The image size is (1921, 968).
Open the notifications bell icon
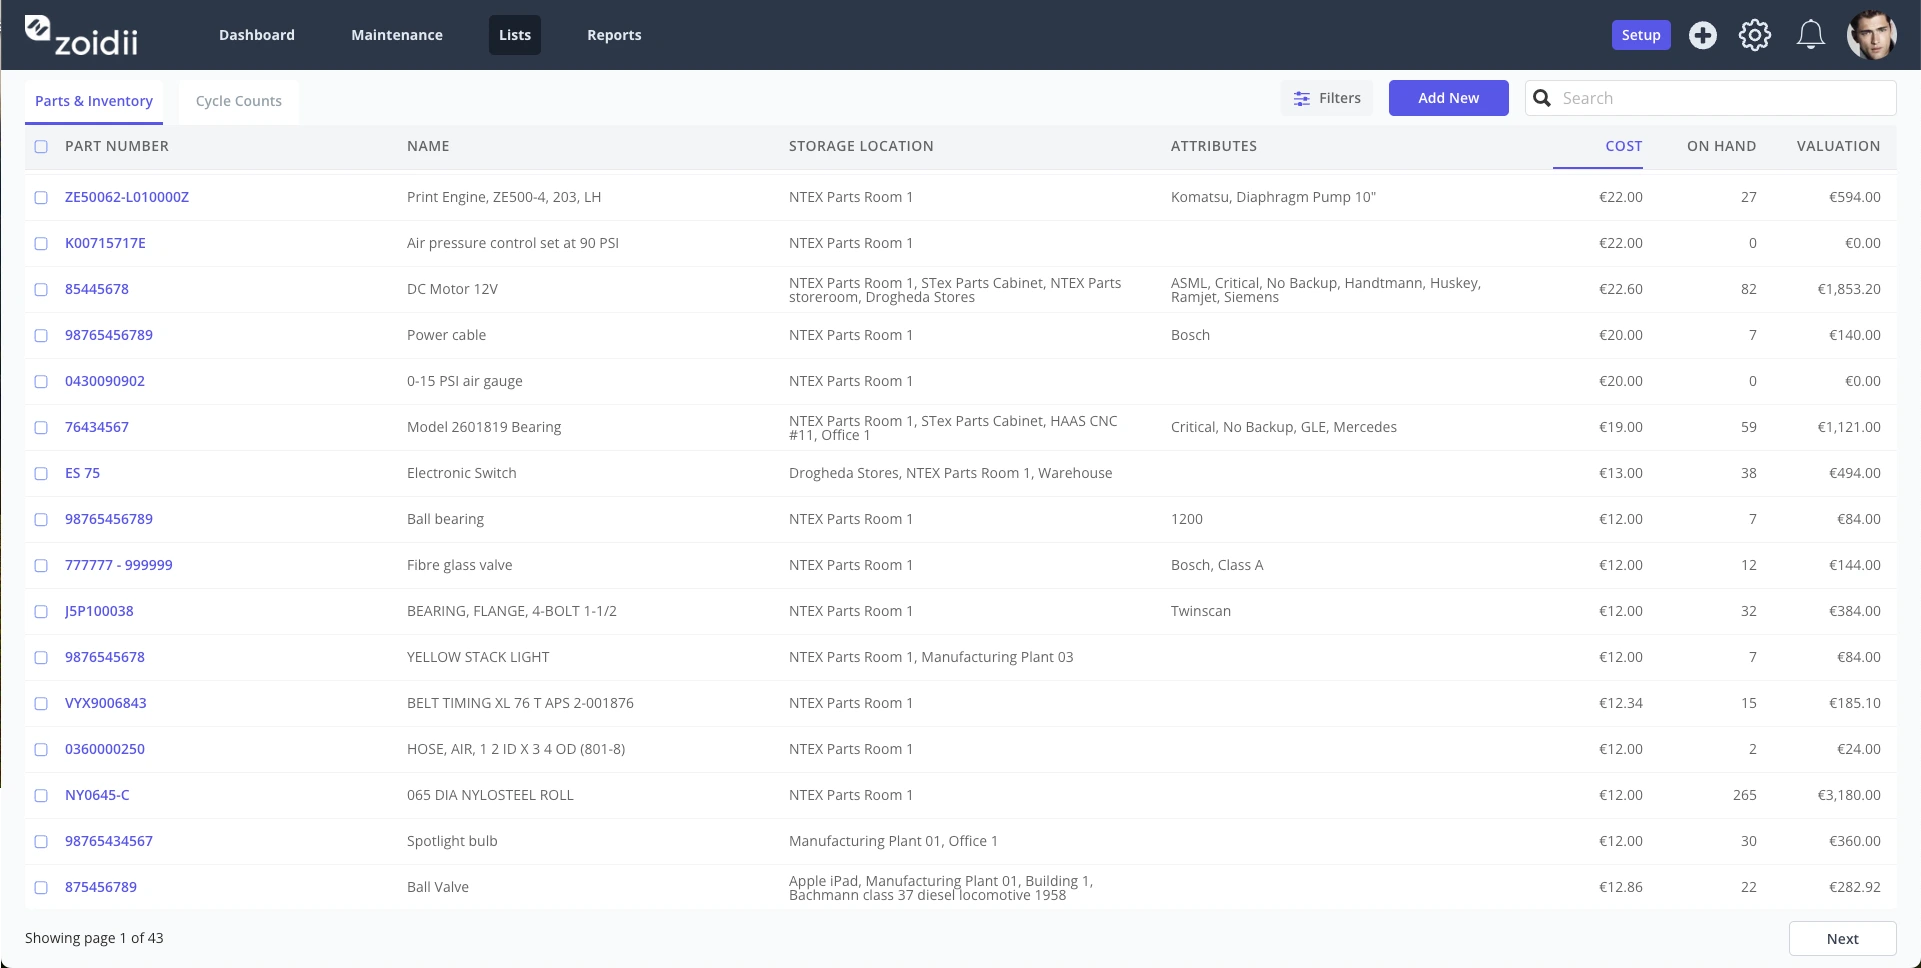1811,35
